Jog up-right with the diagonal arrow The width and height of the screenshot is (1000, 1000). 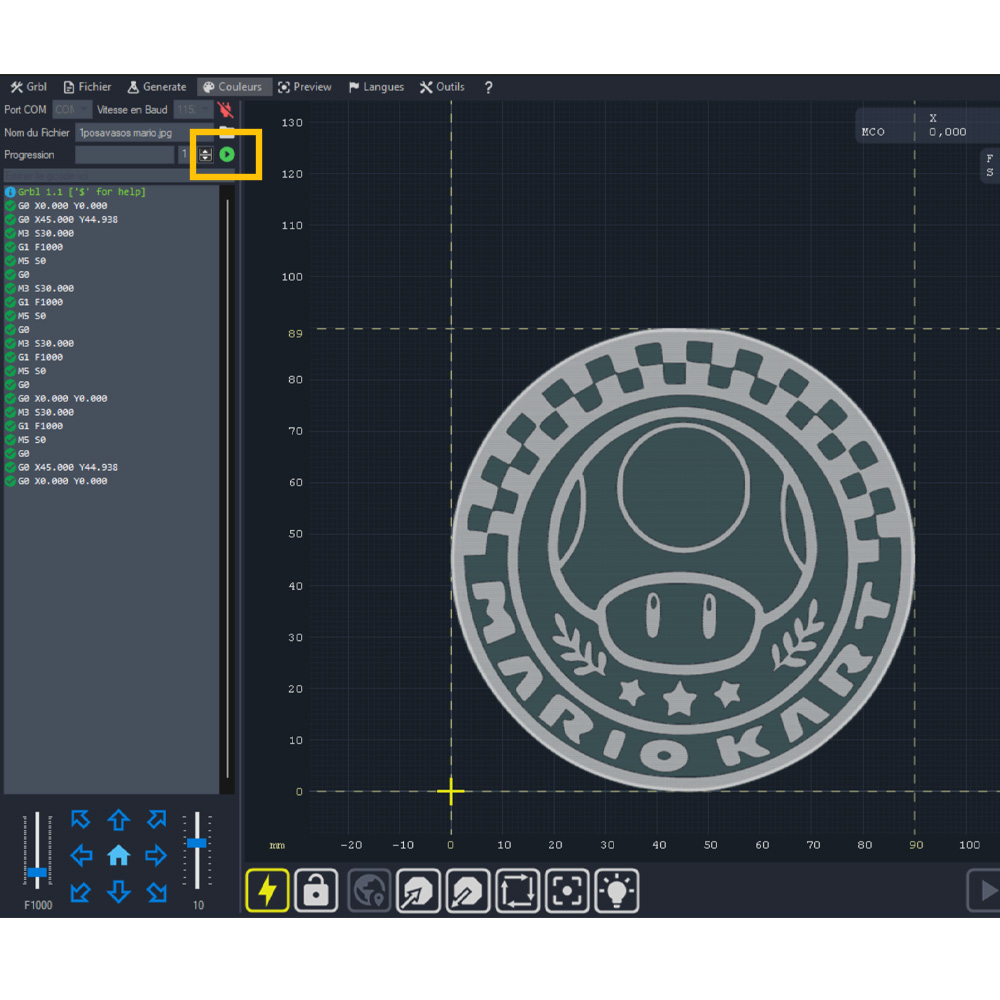click(x=156, y=819)
